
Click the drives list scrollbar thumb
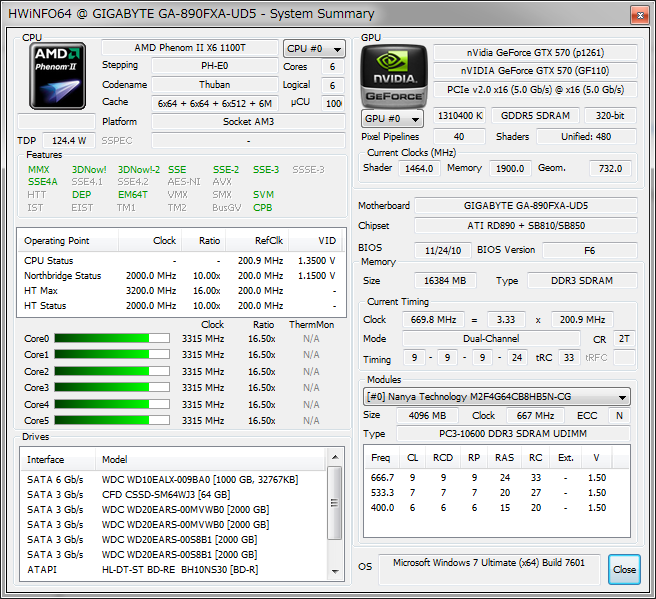click(x=334, y=503)
